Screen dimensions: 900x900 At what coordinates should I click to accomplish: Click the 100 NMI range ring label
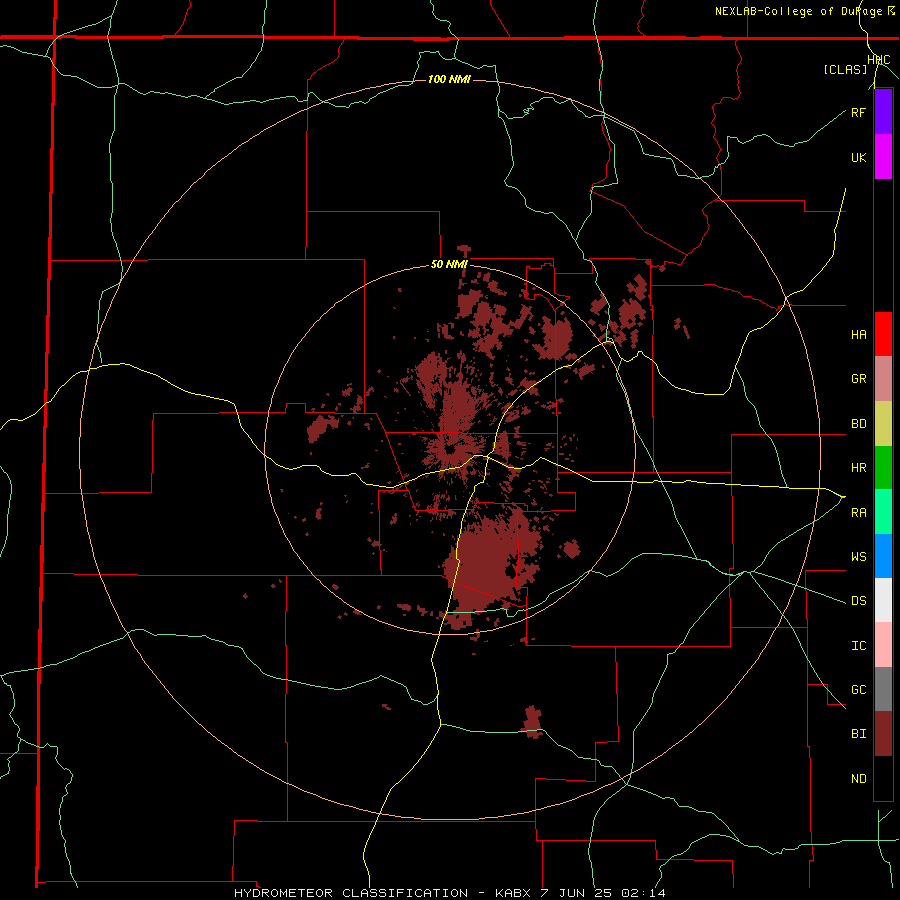point(449,79)
